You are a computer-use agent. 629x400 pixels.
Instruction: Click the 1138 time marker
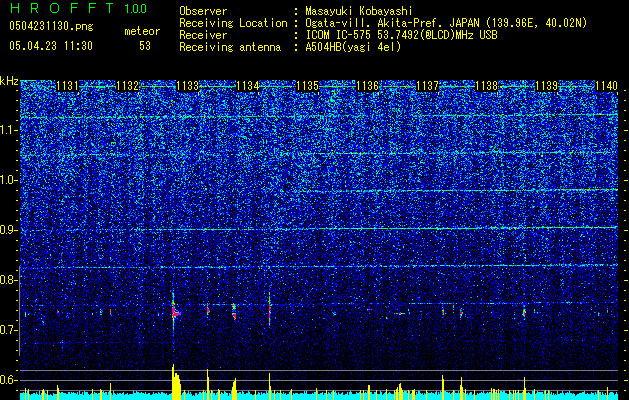coord(487,86)
